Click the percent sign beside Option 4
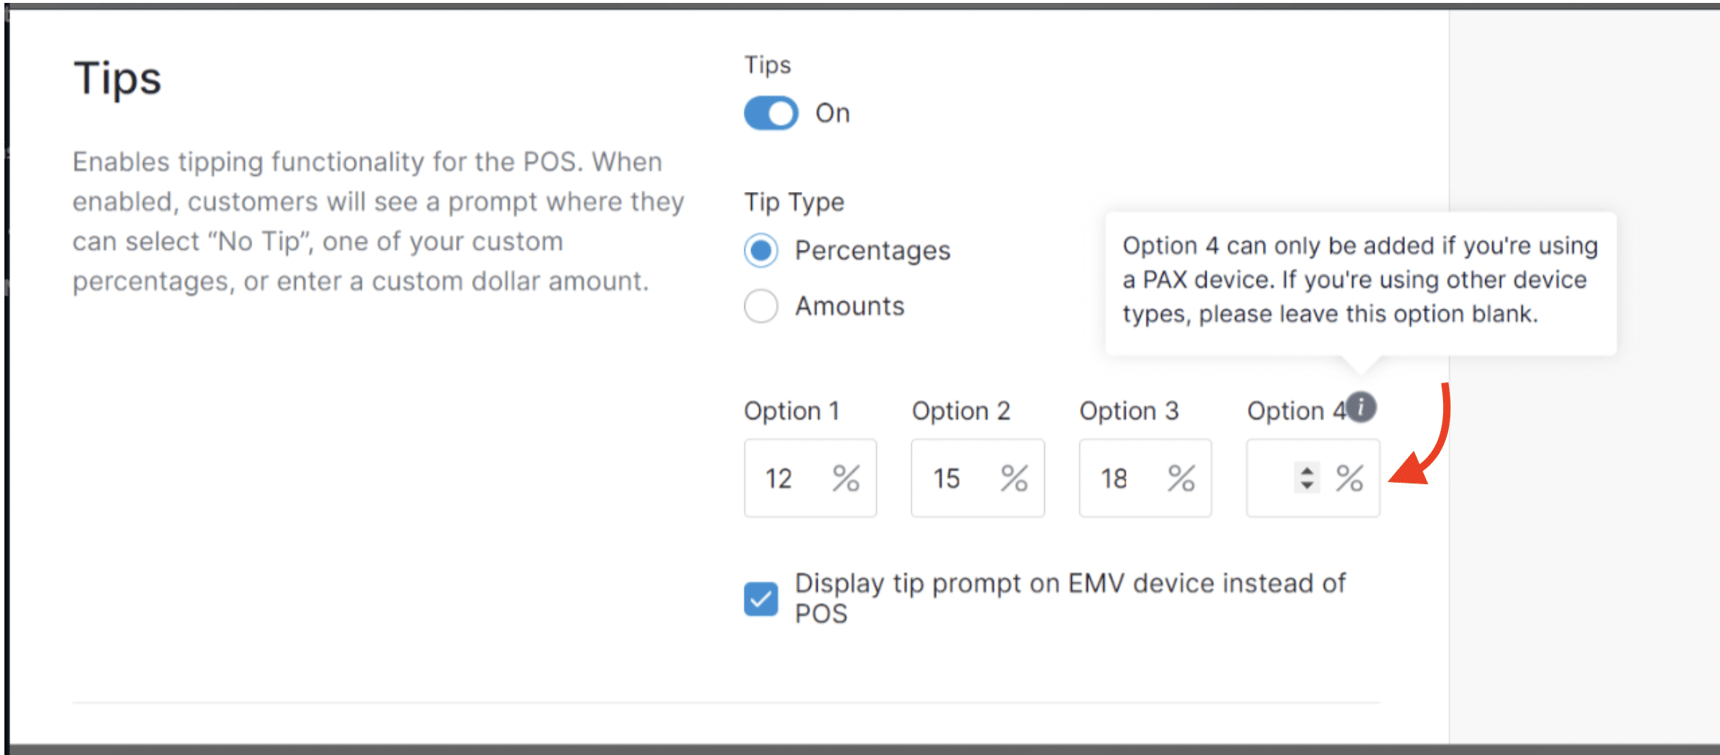 pyautogui.click(x=1350, y=478)
